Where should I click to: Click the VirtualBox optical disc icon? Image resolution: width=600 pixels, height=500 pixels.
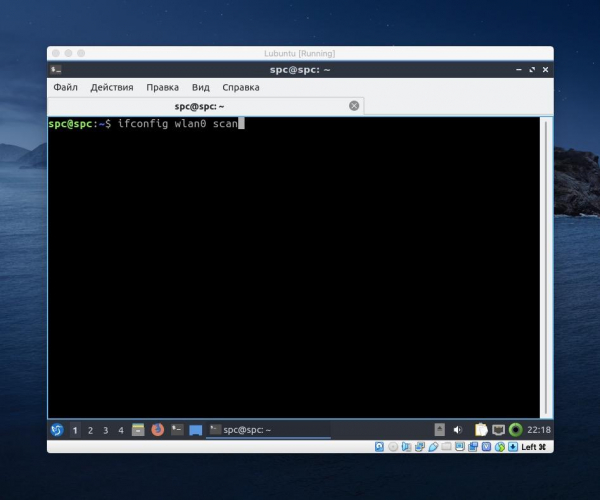[393, 446]
